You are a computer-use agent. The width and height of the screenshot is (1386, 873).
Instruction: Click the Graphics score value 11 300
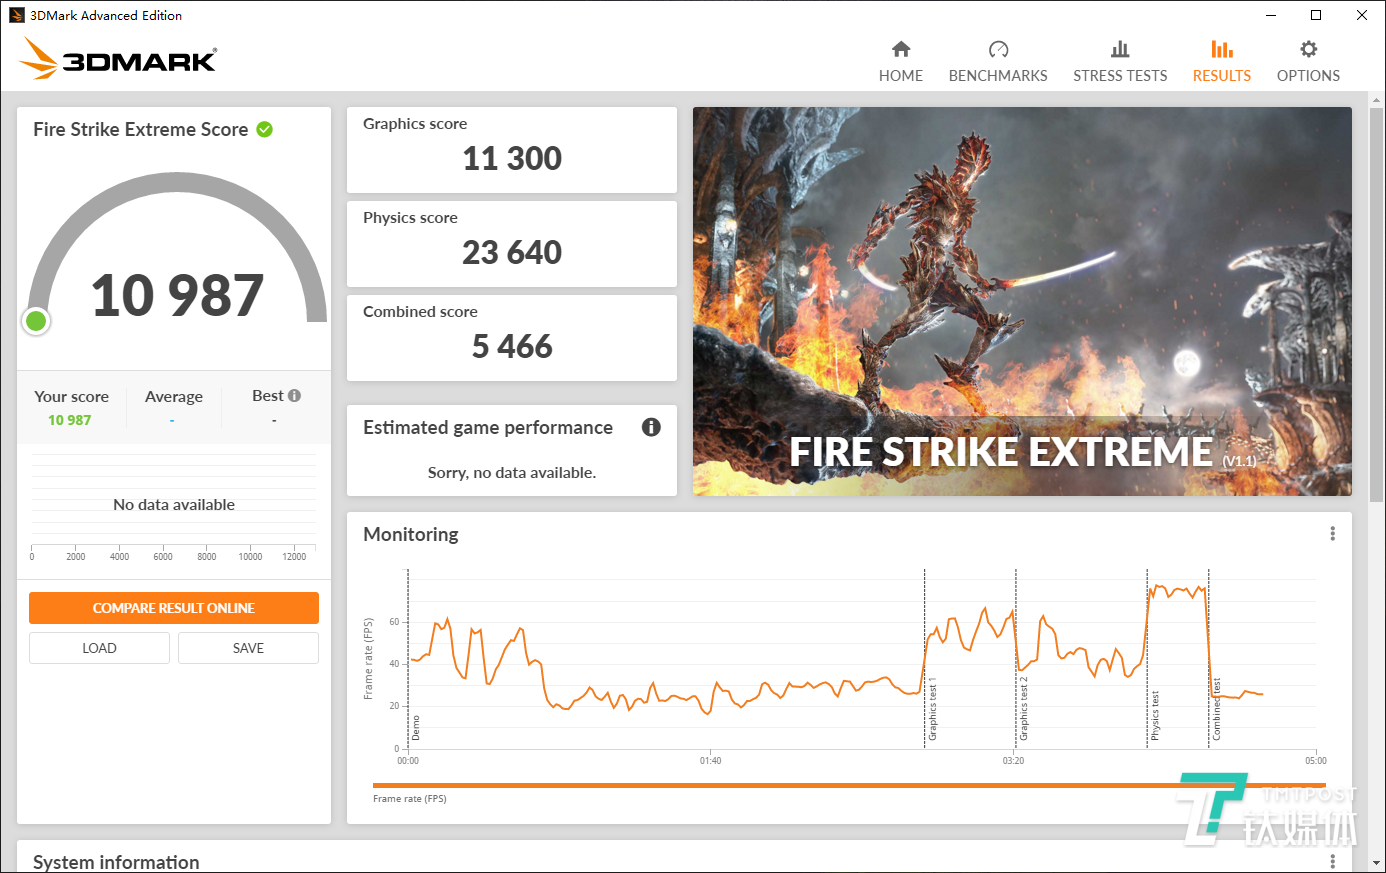click(x=512, y=158)
